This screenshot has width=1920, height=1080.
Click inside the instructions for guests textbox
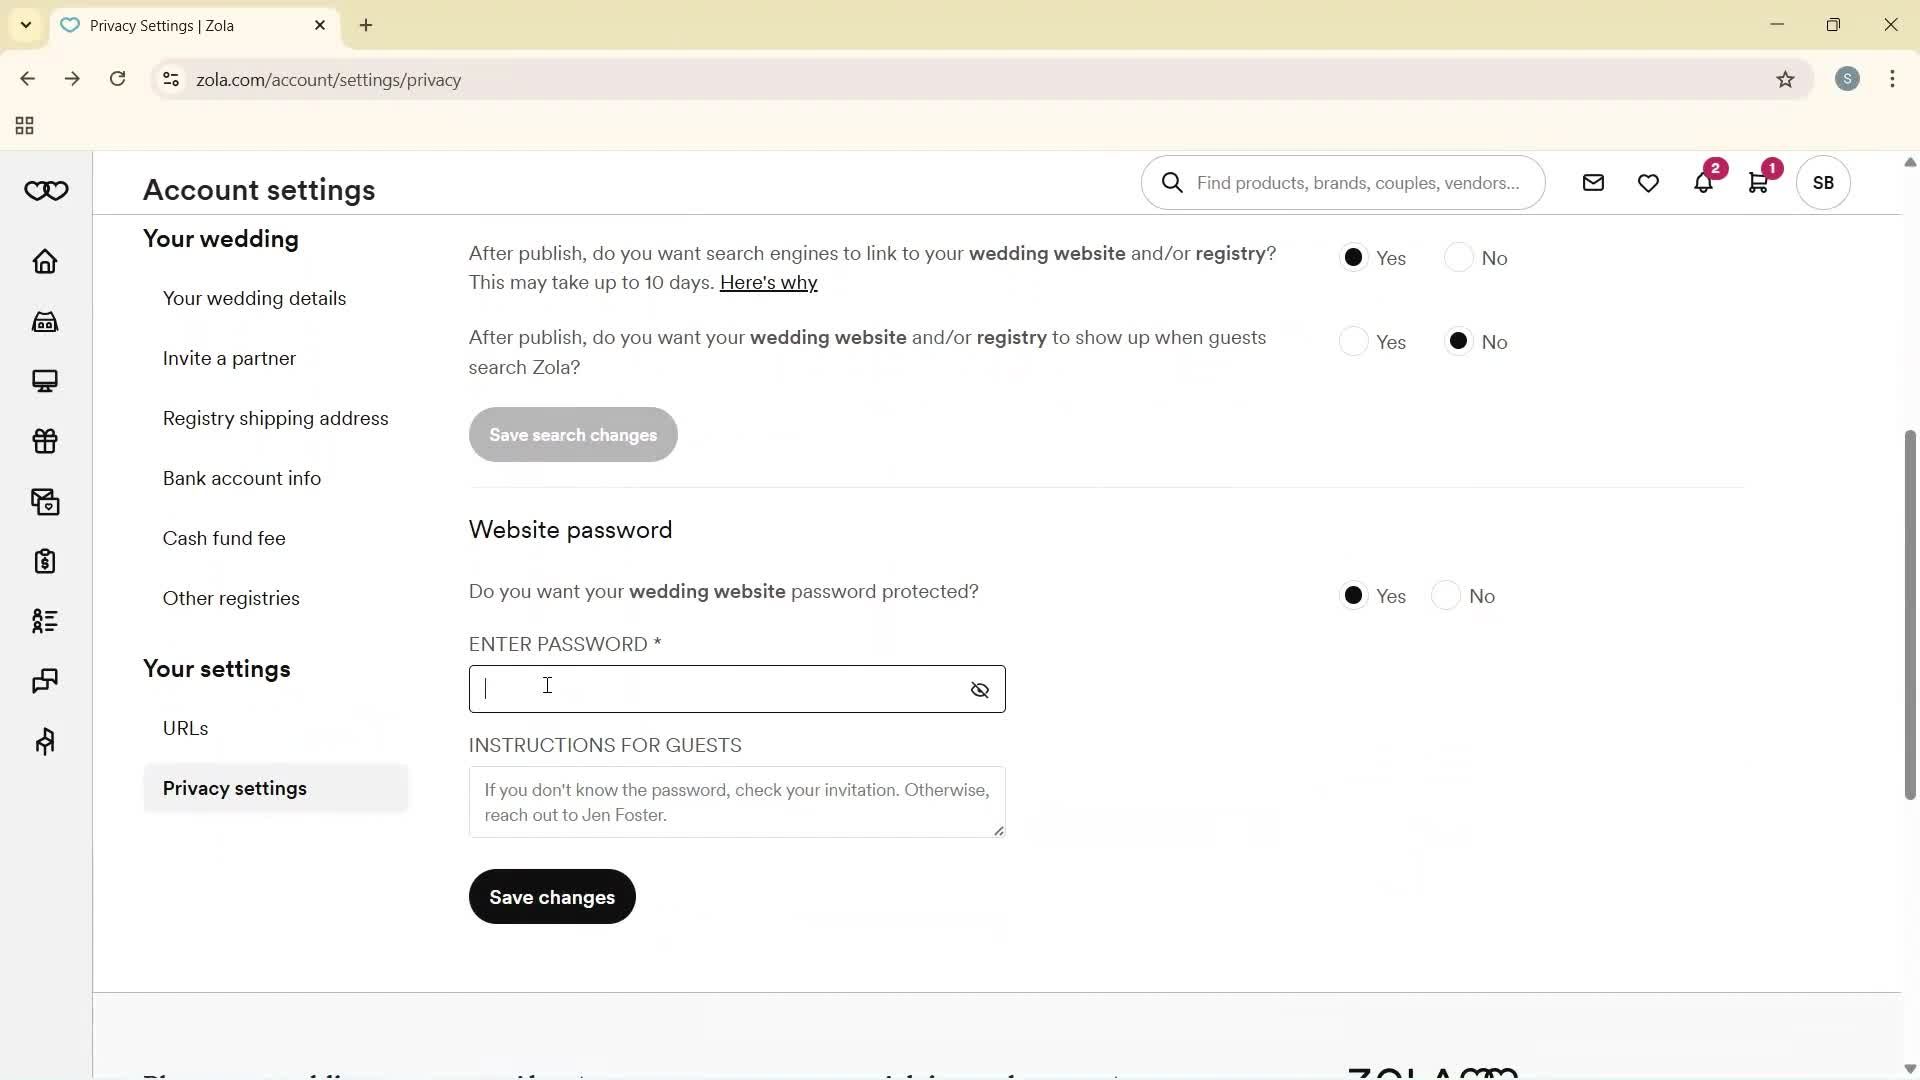click(736, 802)
